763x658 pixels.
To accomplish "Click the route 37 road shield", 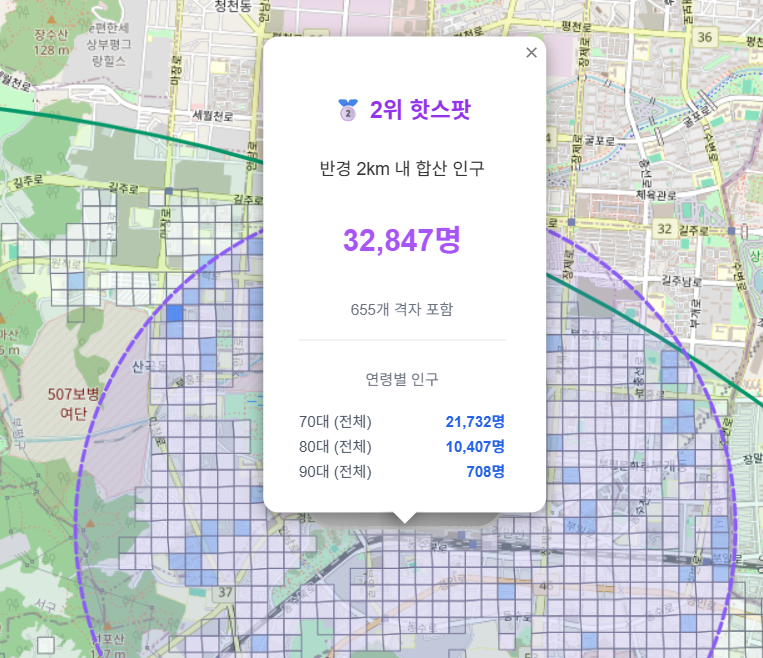I will pos(225,592).
